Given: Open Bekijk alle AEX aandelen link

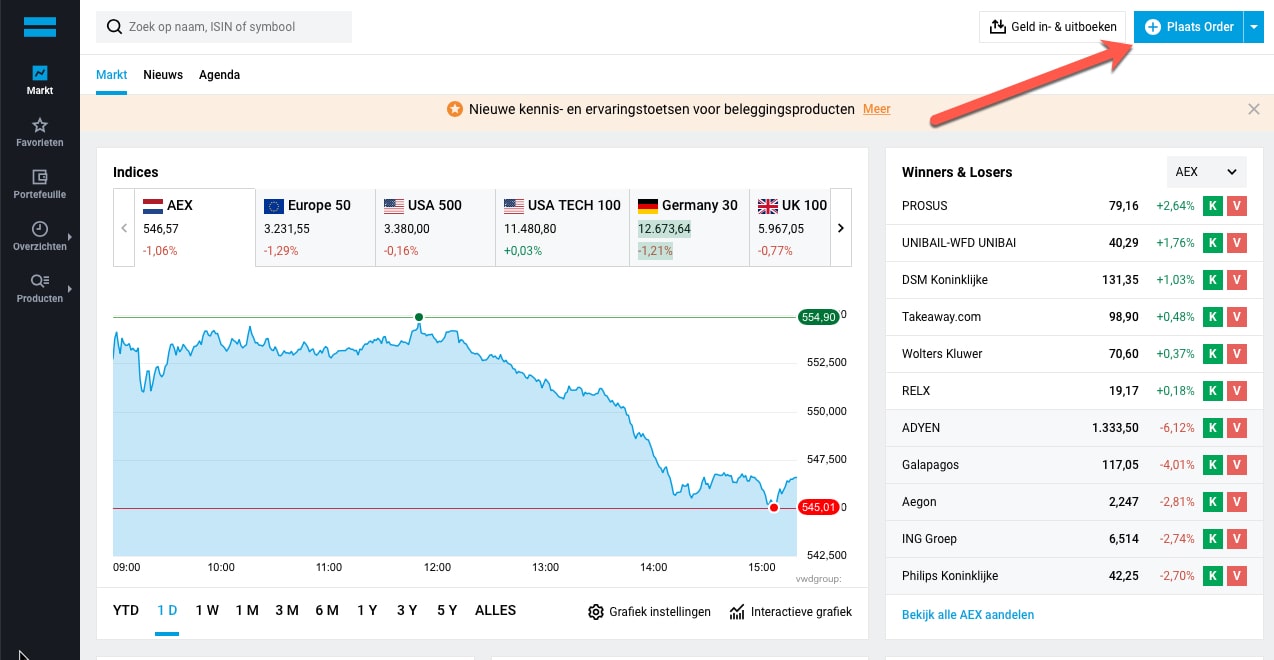Looking at the screenshot, I should coord(968,615).
